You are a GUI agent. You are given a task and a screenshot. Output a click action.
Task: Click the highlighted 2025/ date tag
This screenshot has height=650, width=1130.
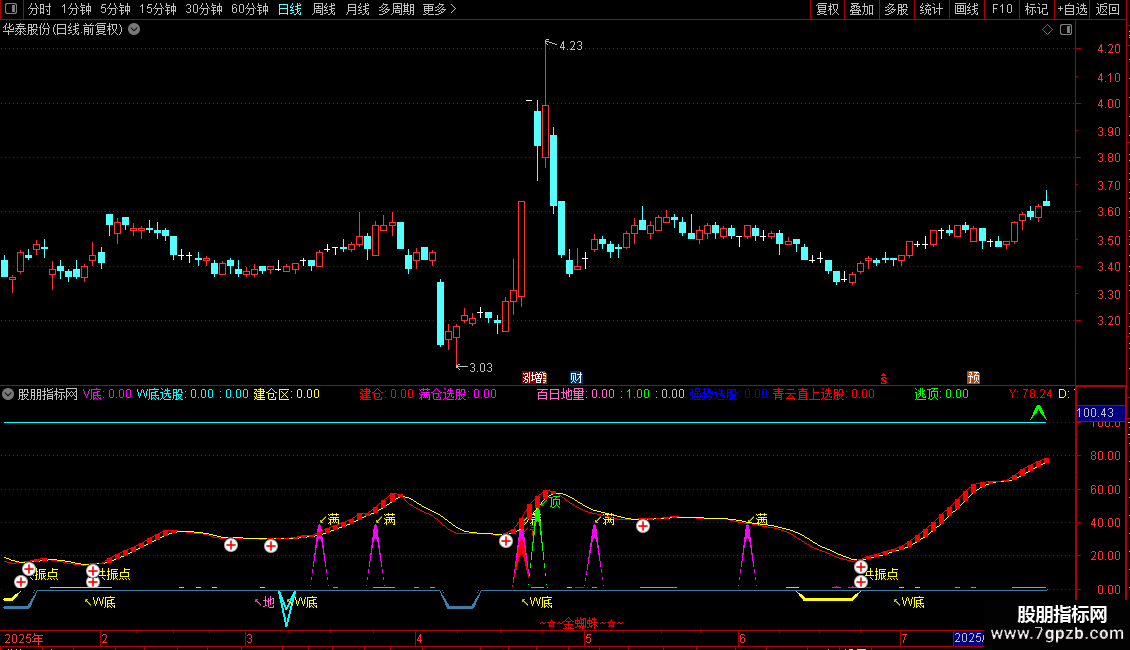(969, 638)
